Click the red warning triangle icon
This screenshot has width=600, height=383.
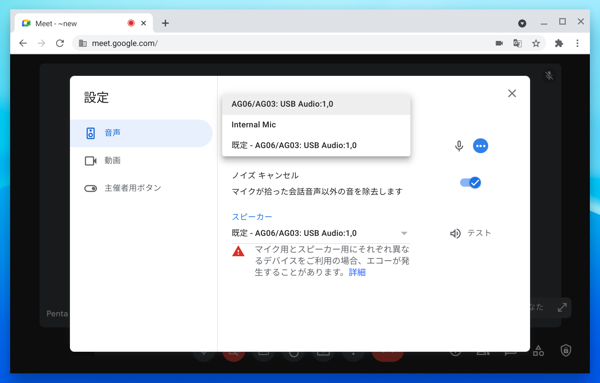tap(238, 251)
